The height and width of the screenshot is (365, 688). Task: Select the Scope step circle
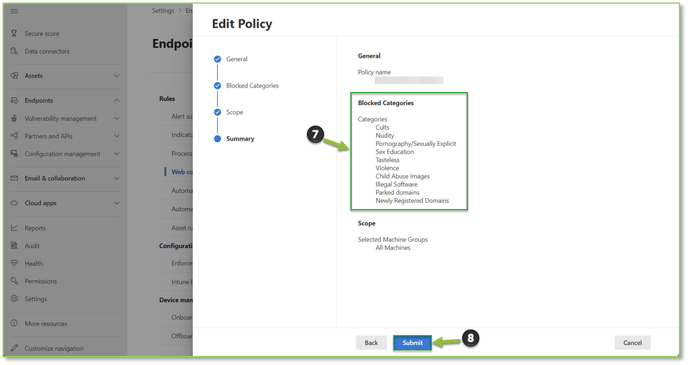(x=217, y=112)
